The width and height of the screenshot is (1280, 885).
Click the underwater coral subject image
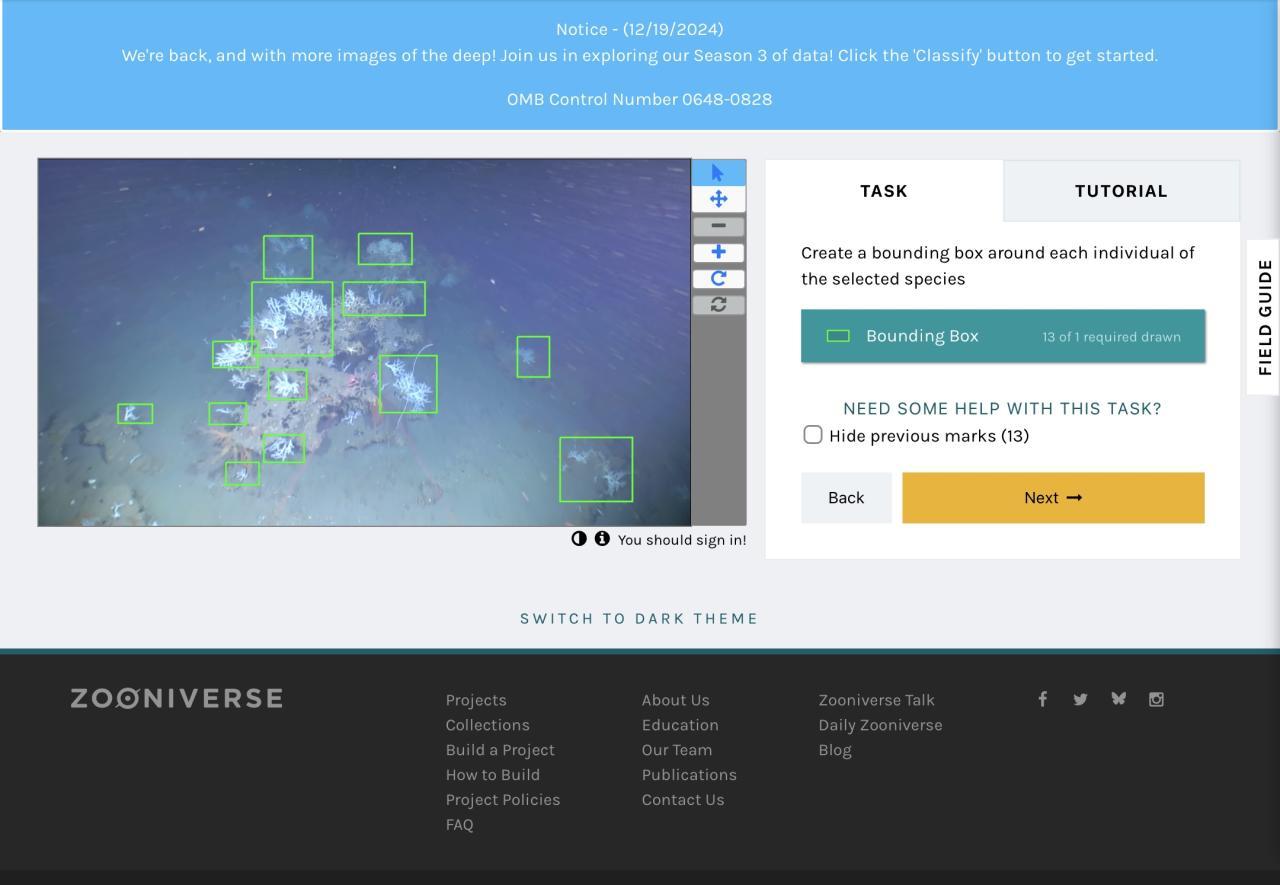[x=364, y=342]
